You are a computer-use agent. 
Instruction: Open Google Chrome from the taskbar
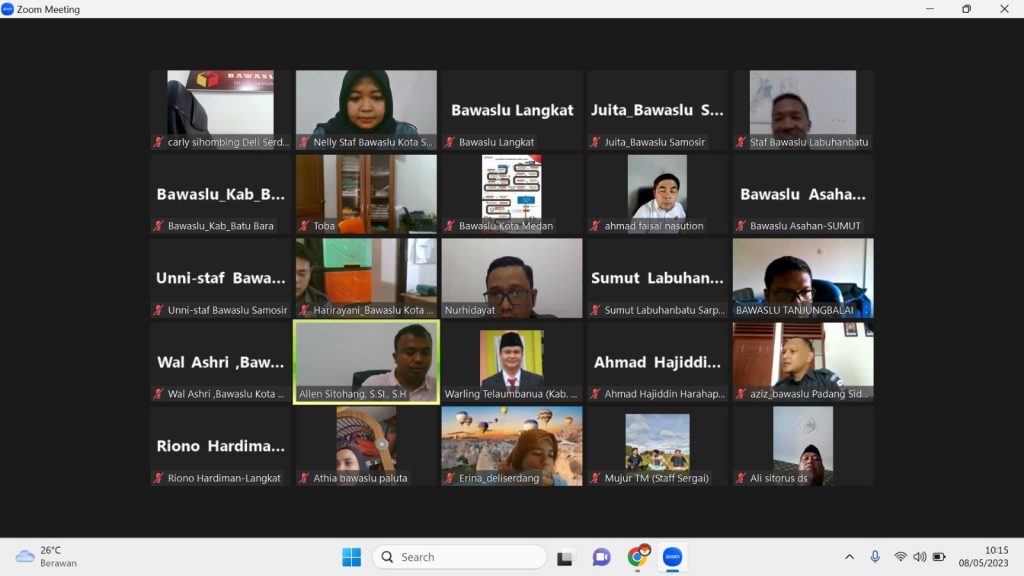click(637, 557)
